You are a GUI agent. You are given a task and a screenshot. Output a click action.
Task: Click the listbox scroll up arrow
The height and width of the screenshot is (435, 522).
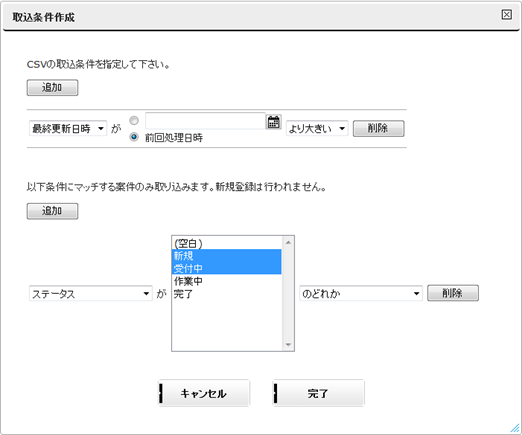[288, 242]
